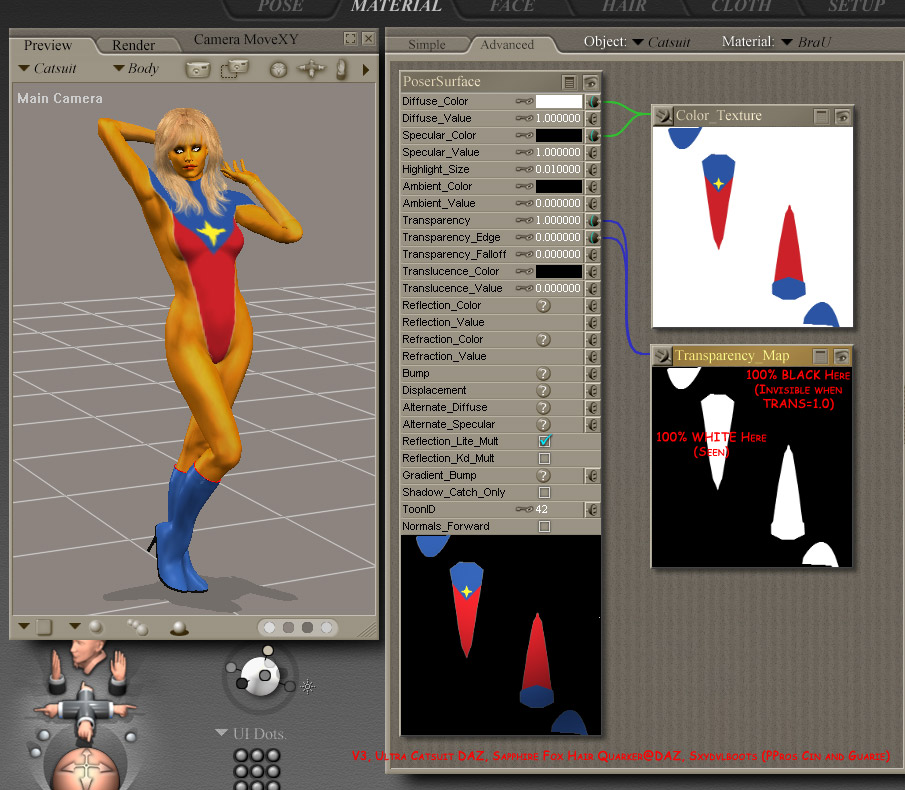Click the Diffuse_Value number field
Viewport: 905px width, 790px height.
(x=559, y=118)
